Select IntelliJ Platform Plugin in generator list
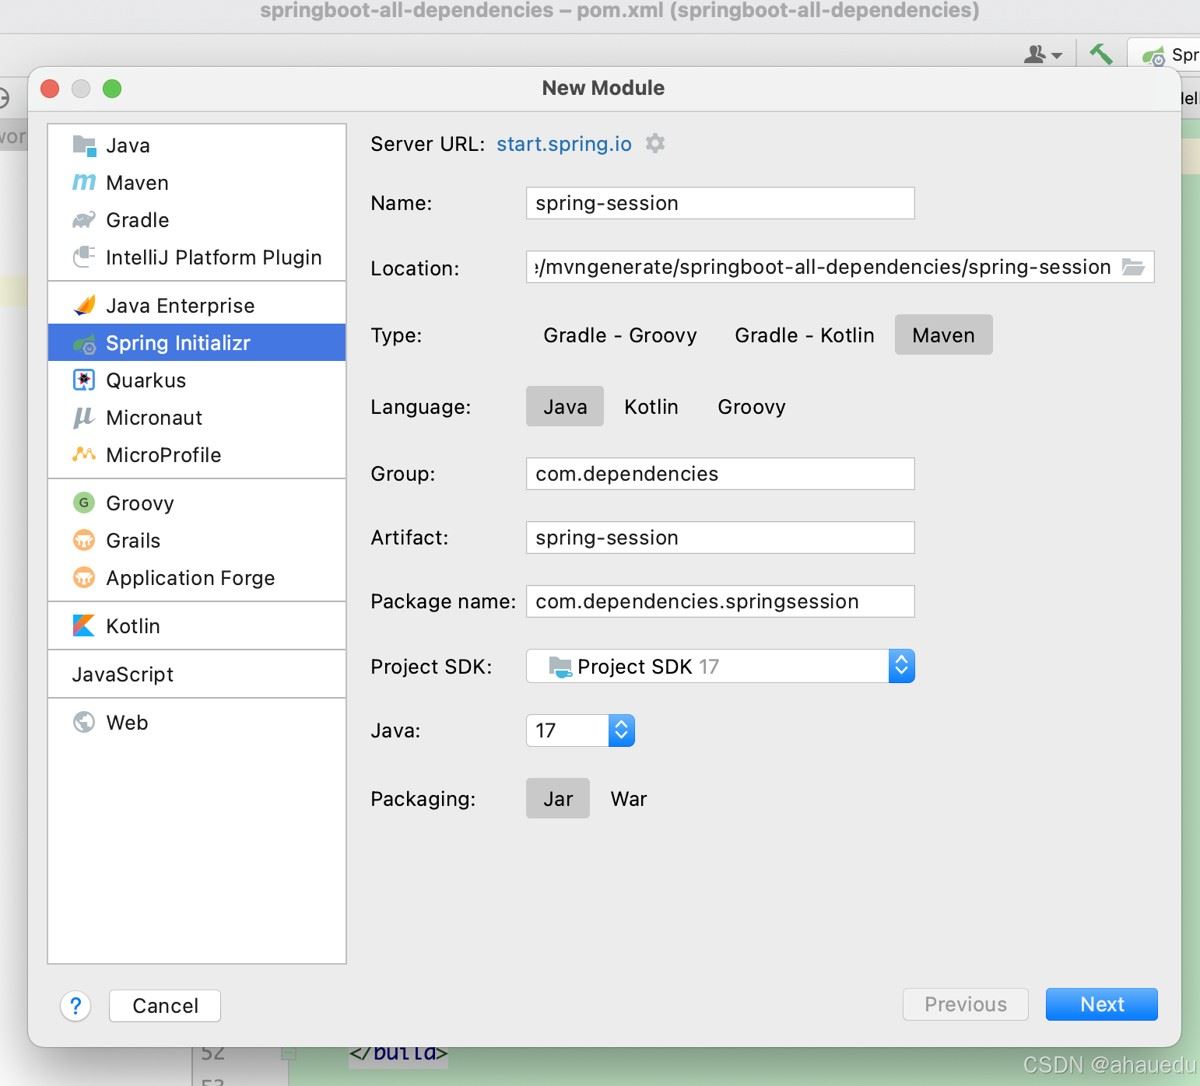 197,257
